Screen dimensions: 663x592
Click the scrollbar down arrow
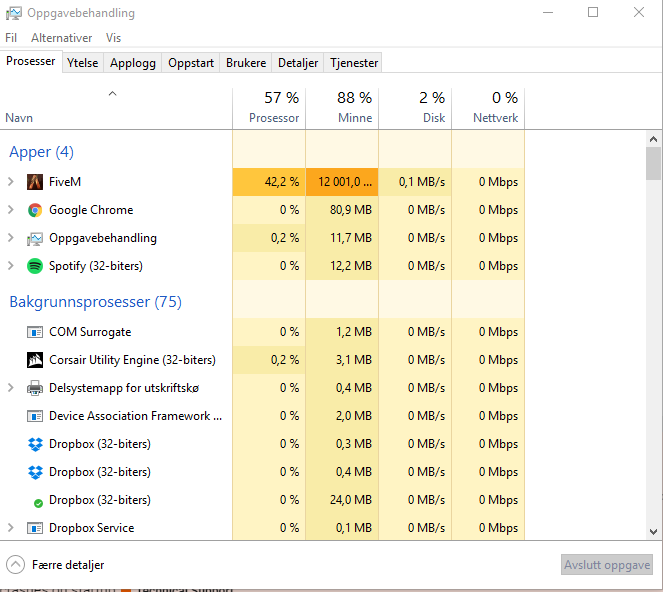653,532
